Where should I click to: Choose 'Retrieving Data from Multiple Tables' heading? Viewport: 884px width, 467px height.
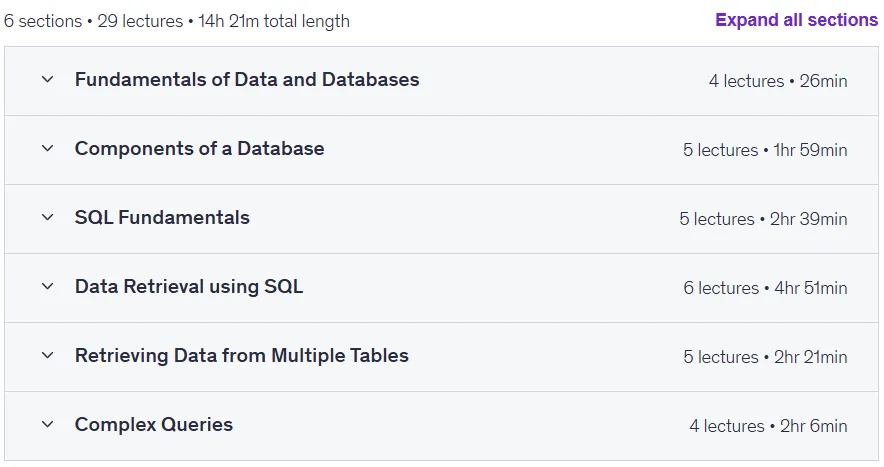(242, 355)
